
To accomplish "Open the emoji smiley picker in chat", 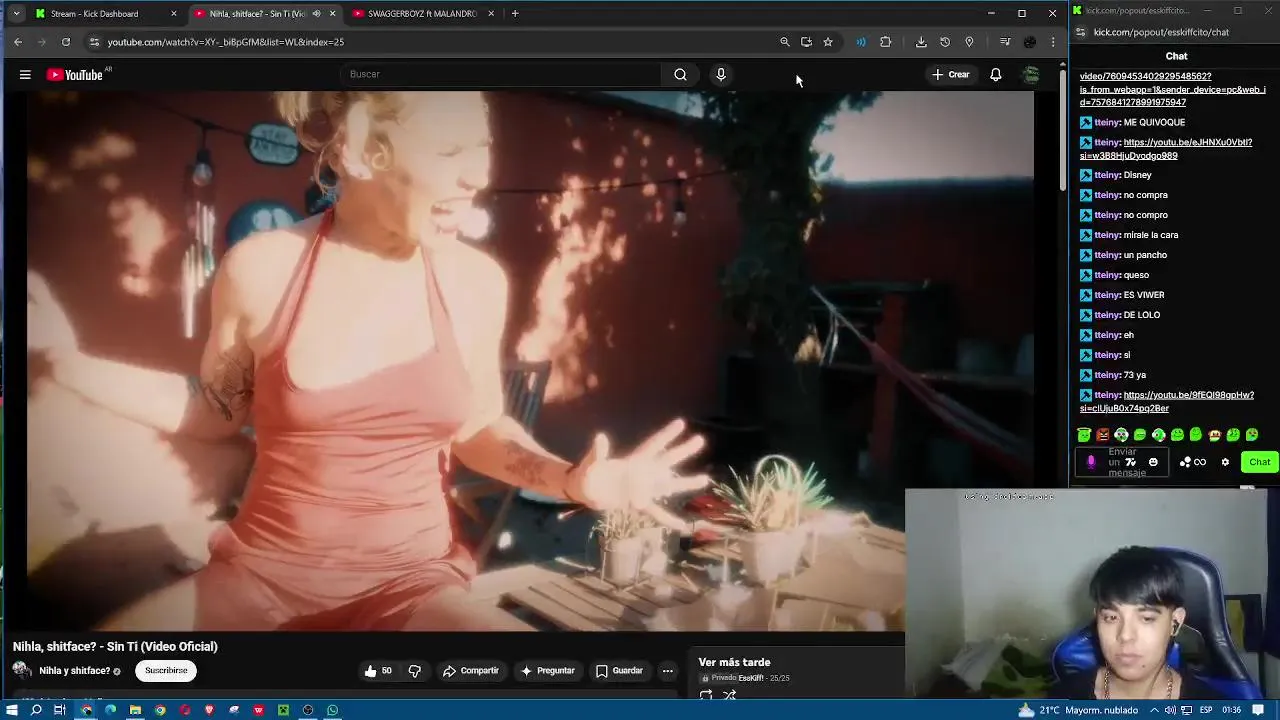I will click(1153, 462).
